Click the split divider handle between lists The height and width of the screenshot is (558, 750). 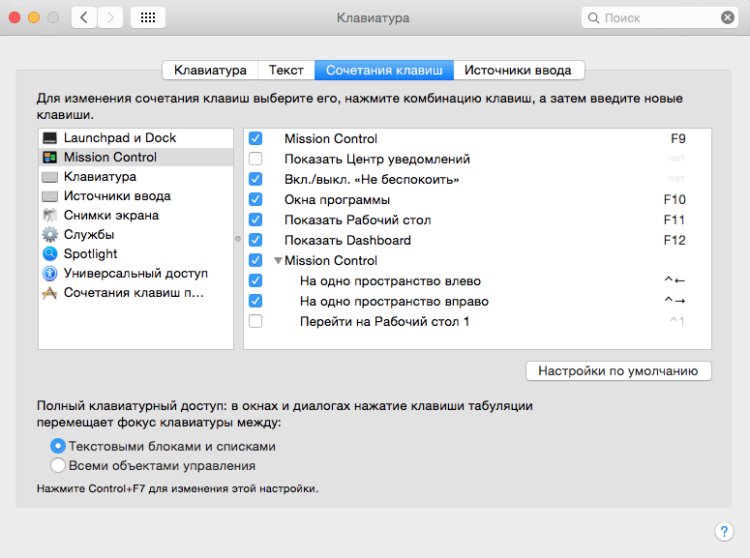238,239
